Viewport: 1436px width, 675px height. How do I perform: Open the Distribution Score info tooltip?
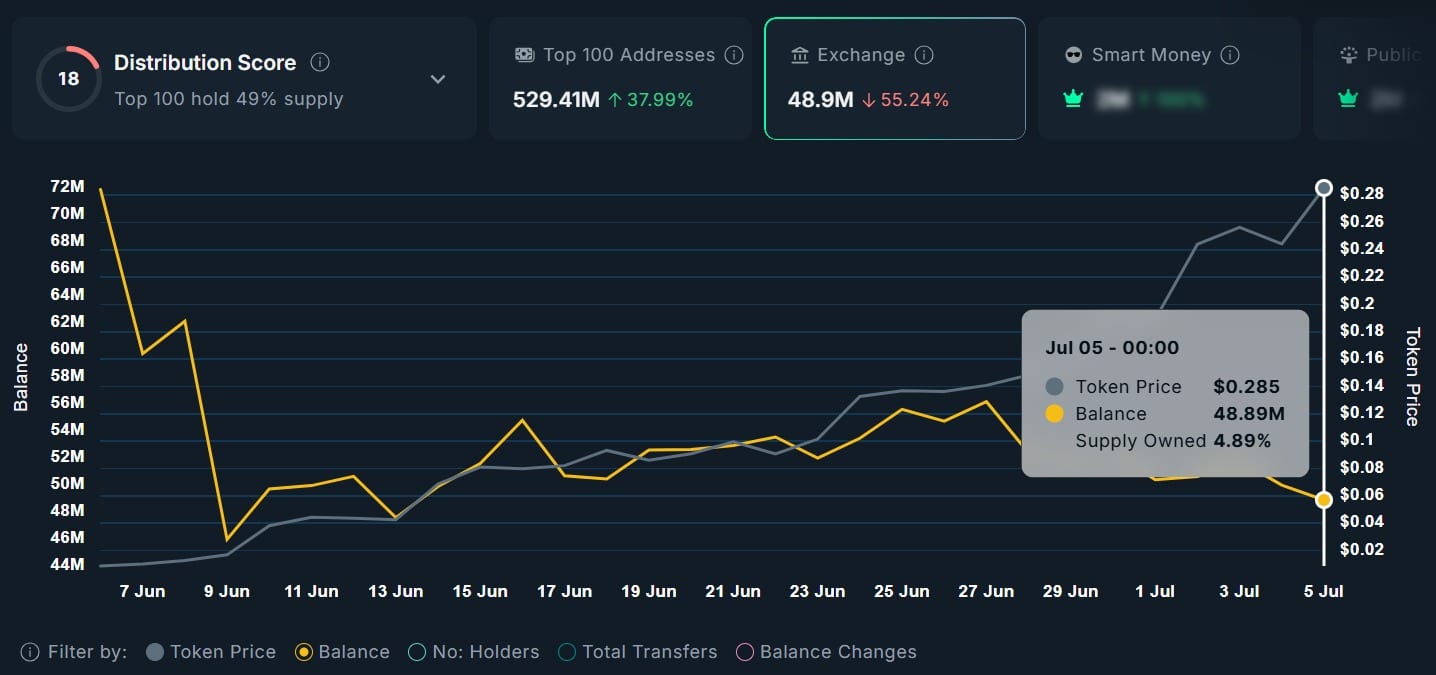point(319,62)
